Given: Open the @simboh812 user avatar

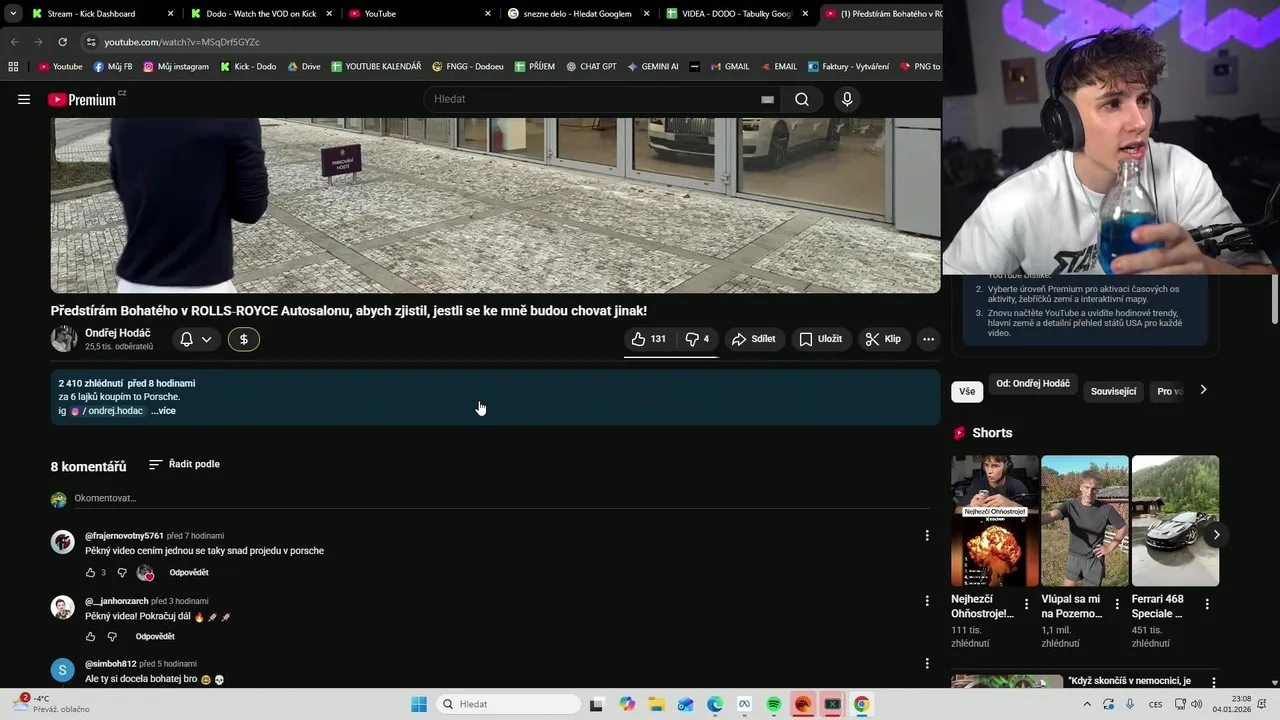Looking at the screenshot, I should 63,670.
